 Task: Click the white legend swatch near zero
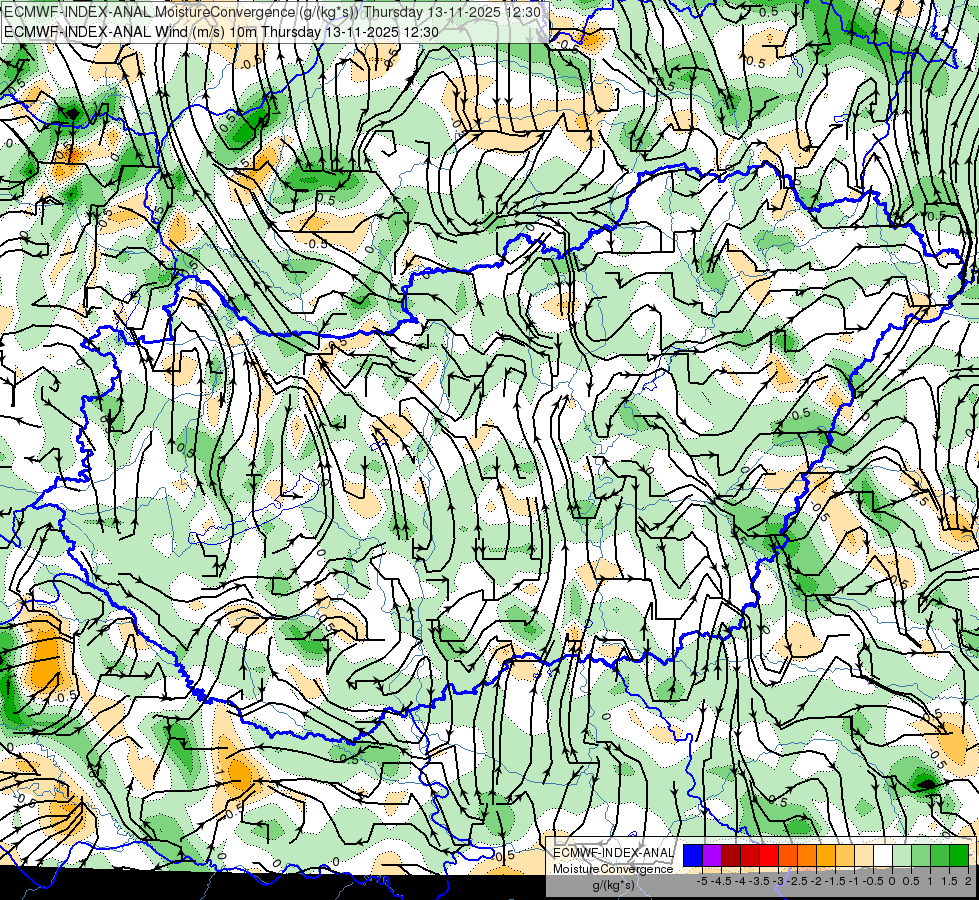883,856
